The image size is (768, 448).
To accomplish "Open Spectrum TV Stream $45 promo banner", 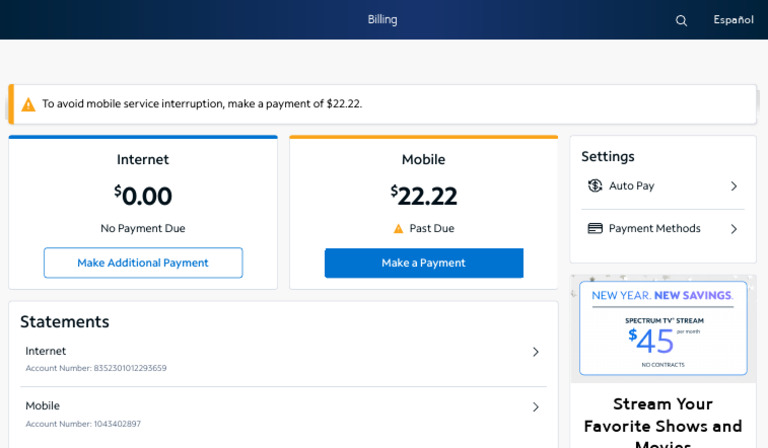I will click(x=663, y=328).
